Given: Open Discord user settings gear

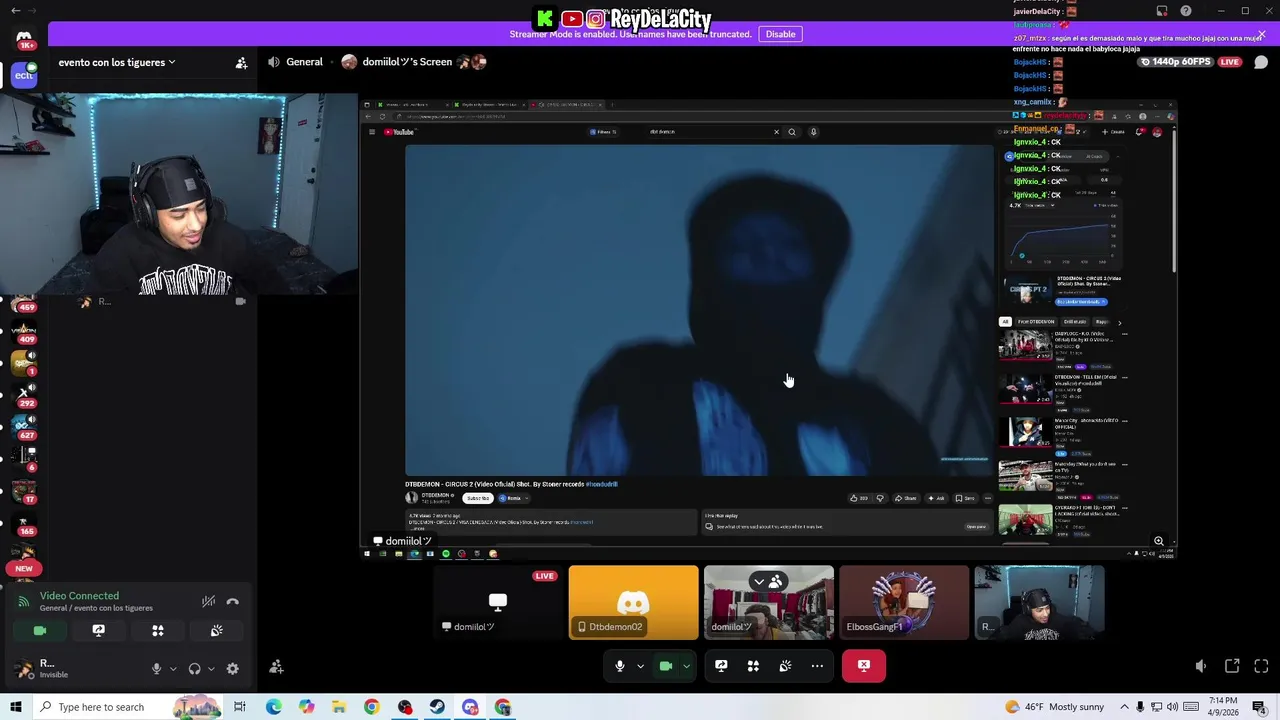Looking at the screenshot, I should pos(233,669).
